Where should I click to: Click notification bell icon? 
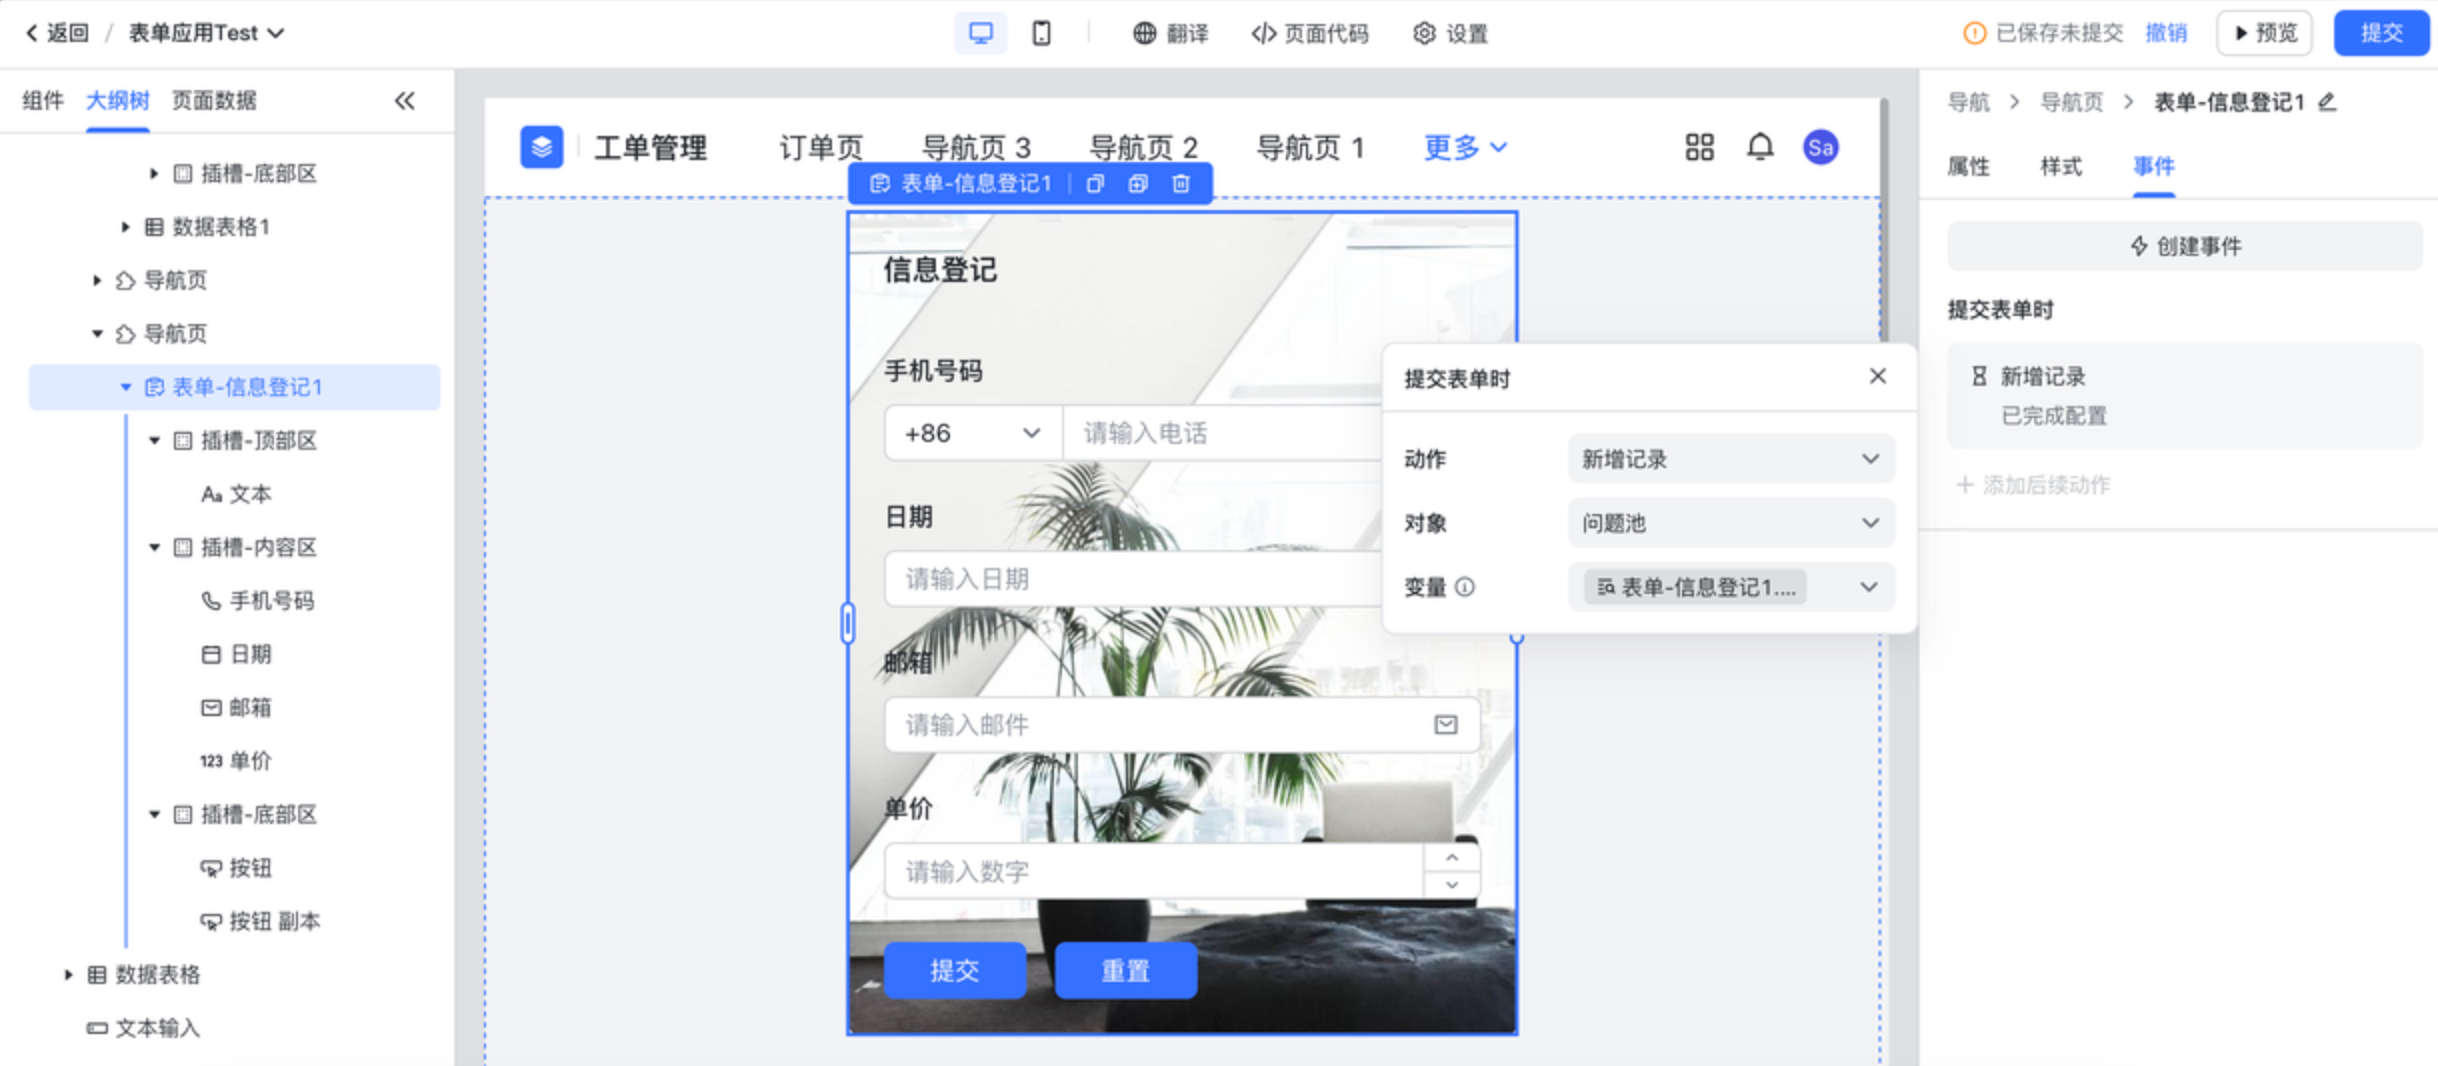pos(1760,147)
